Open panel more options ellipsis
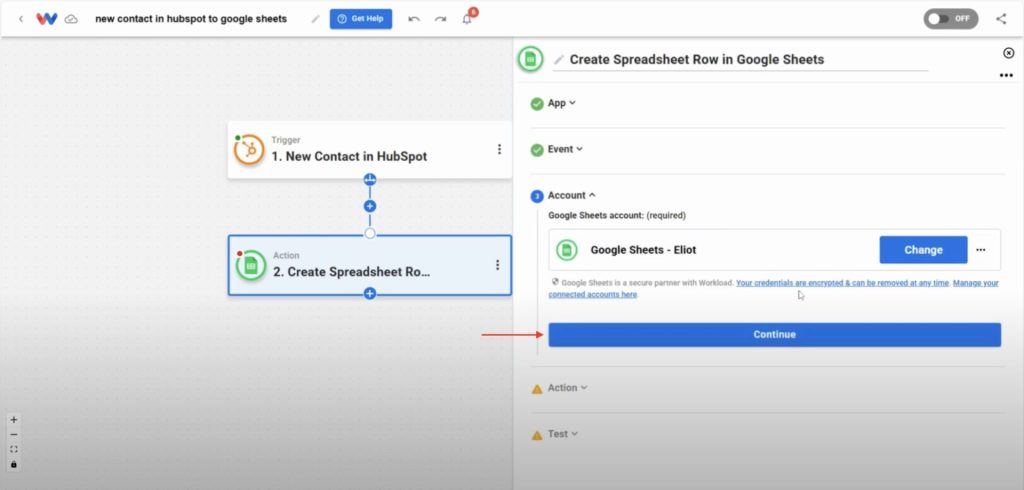Viewport: 1024px width, 490px height. 1006,76
